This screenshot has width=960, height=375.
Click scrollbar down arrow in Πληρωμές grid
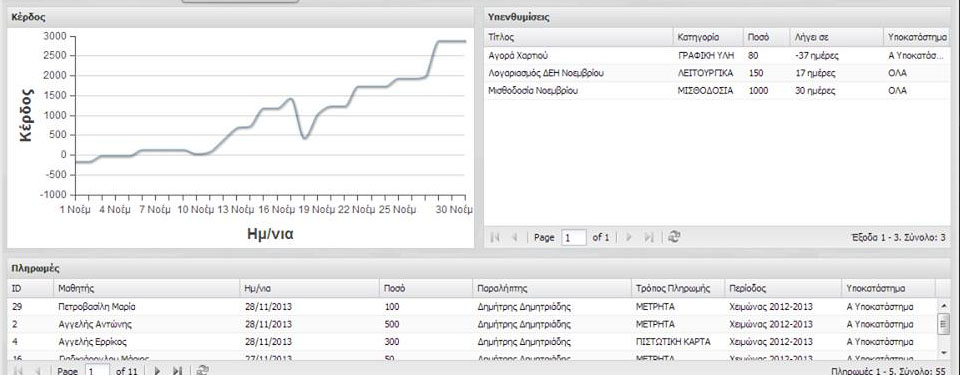(943, 354)
